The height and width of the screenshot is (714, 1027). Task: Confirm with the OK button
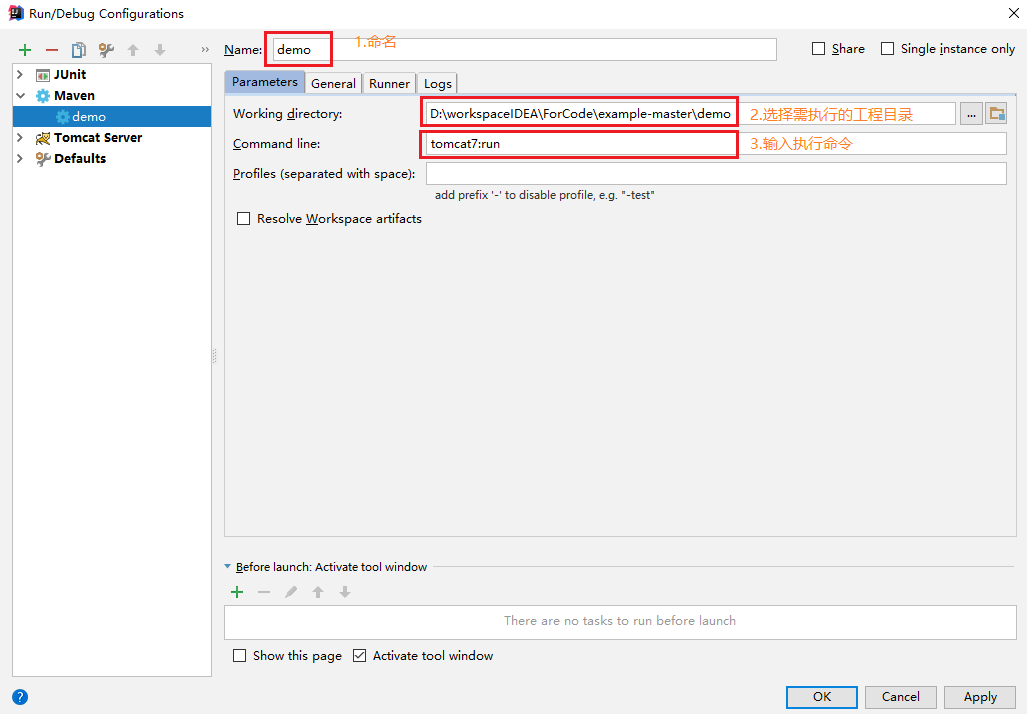click(x=822, y=697)
